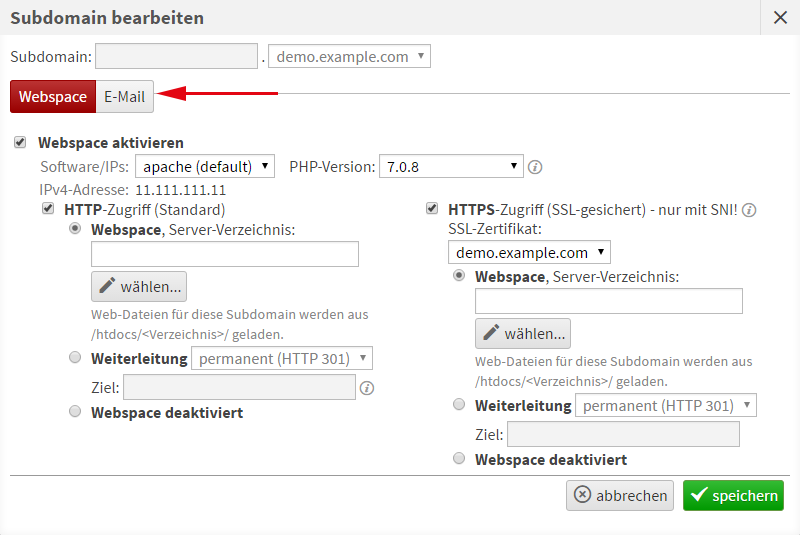
Task: Click info icon beside HTTPS-Zugriff label
Action: (x=749, y=211)
